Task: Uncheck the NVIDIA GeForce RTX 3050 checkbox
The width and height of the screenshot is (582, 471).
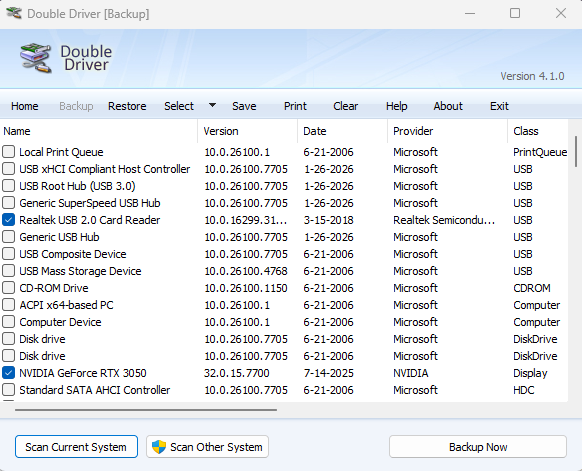Action: [9, 373]
